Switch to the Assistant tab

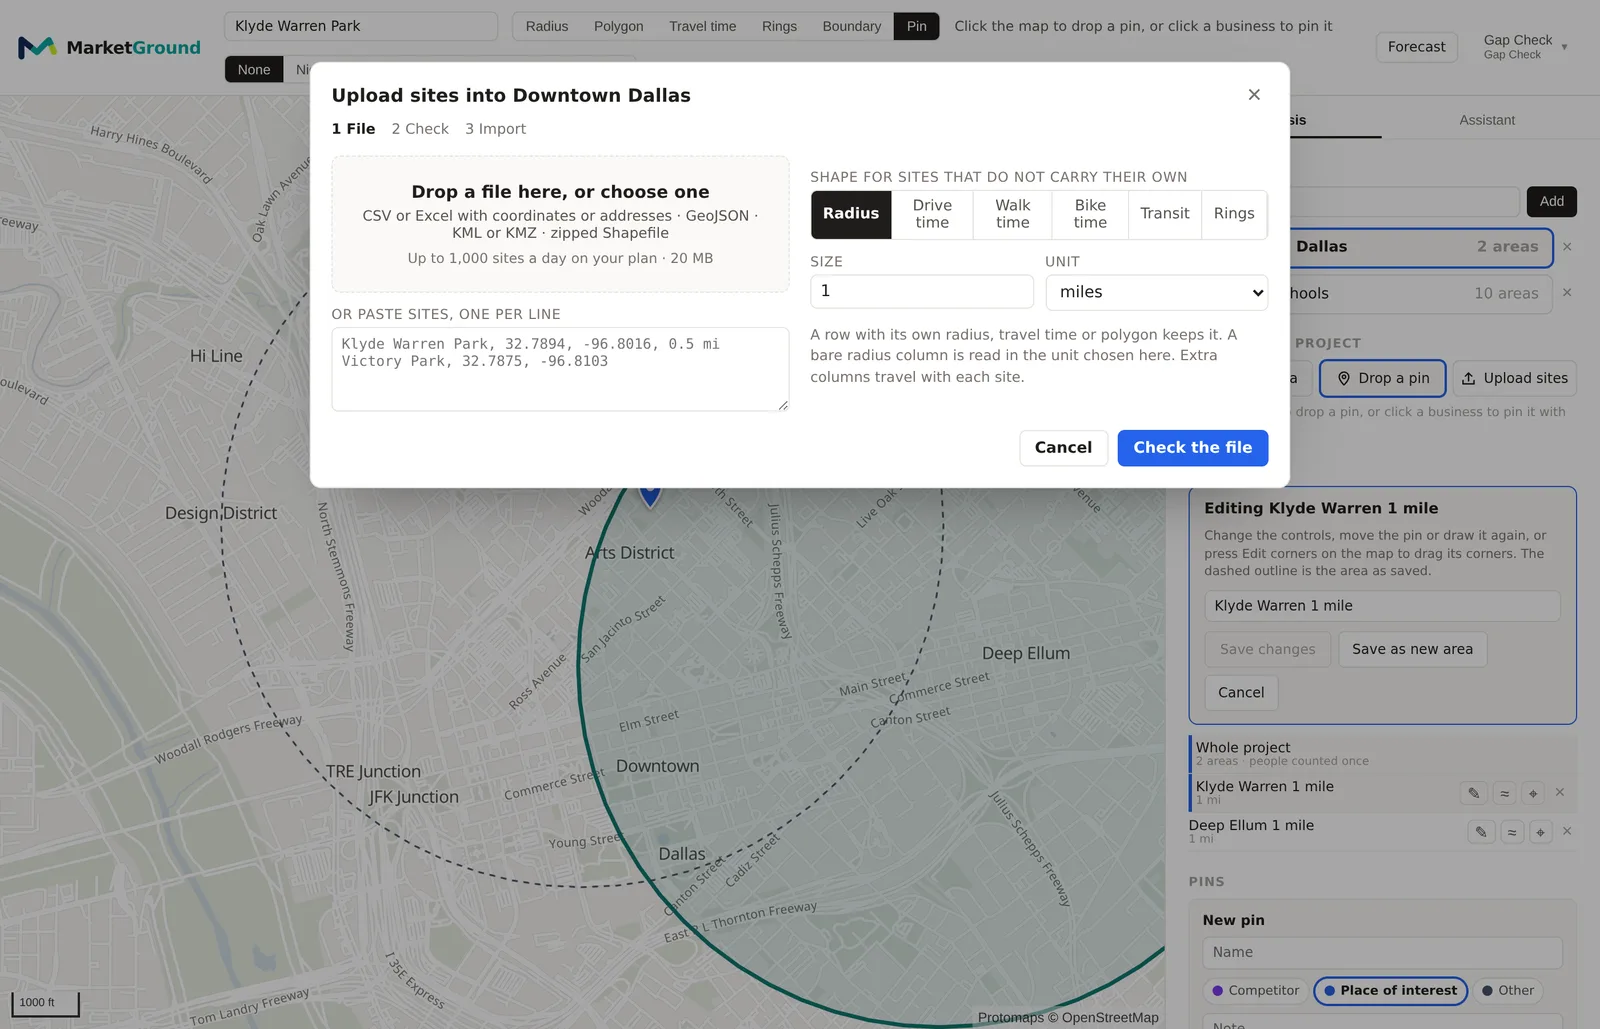(1487, 120)
